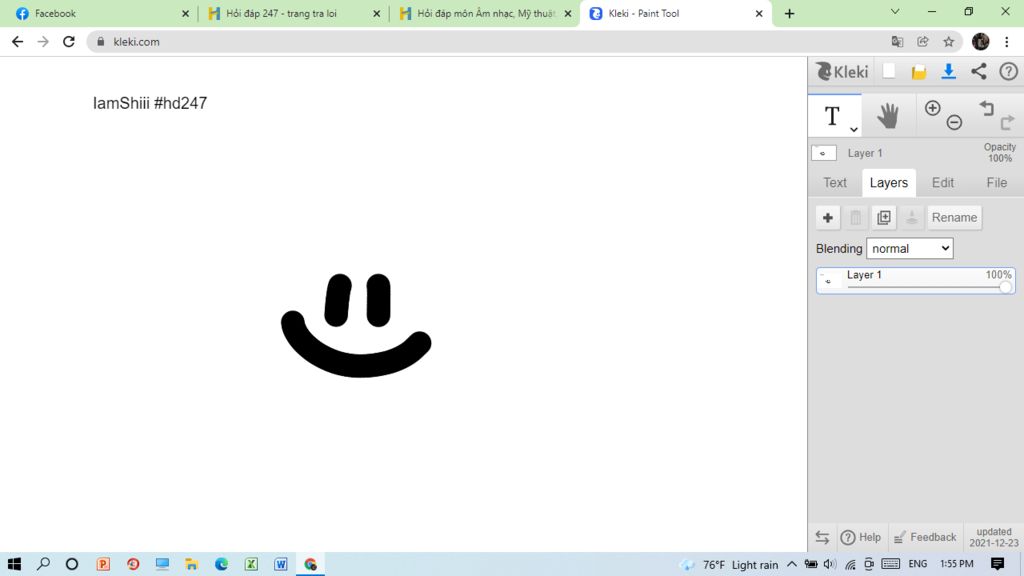The image size is (1024, 576).
Task: Close the Kleki - Paint Tool tab
Action: pyautogui.click(x=759, y=13)
